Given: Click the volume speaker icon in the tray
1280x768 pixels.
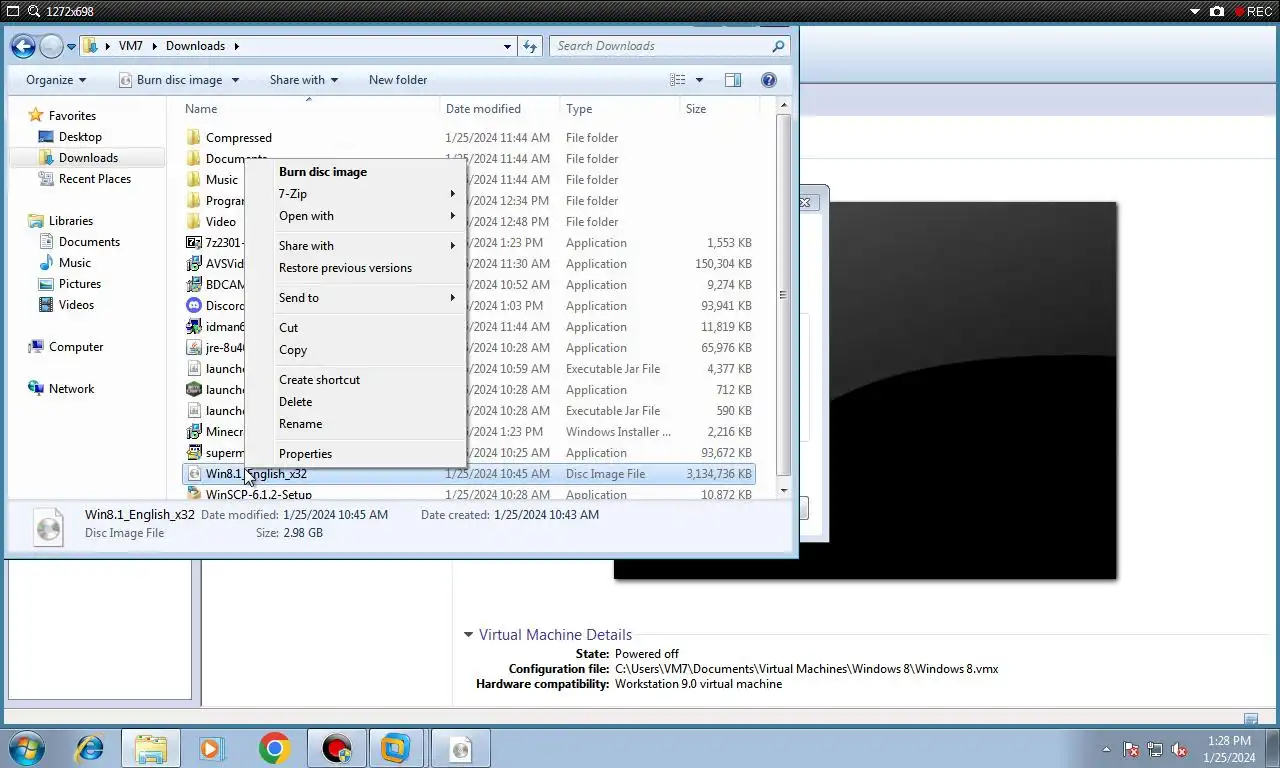Looking at the screenshot, I should [1179, 749].
